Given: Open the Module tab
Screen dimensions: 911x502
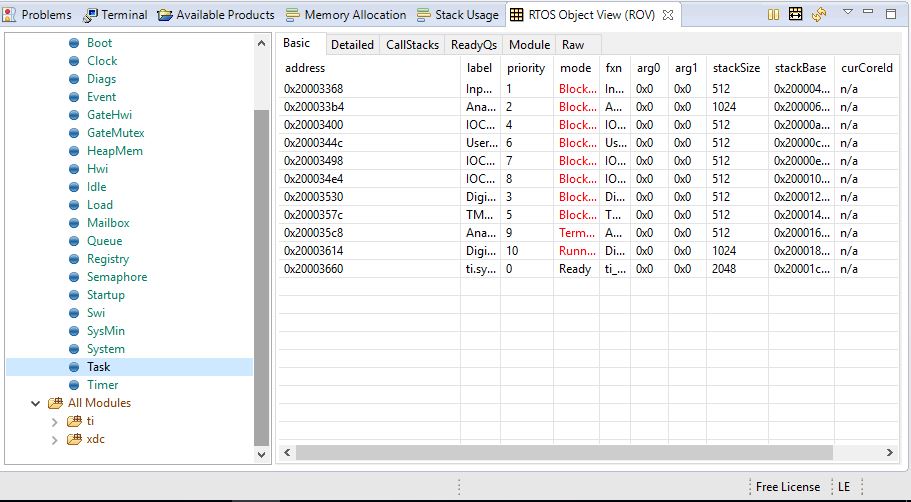Looking at the screenshot, I should tap(529, 45).
